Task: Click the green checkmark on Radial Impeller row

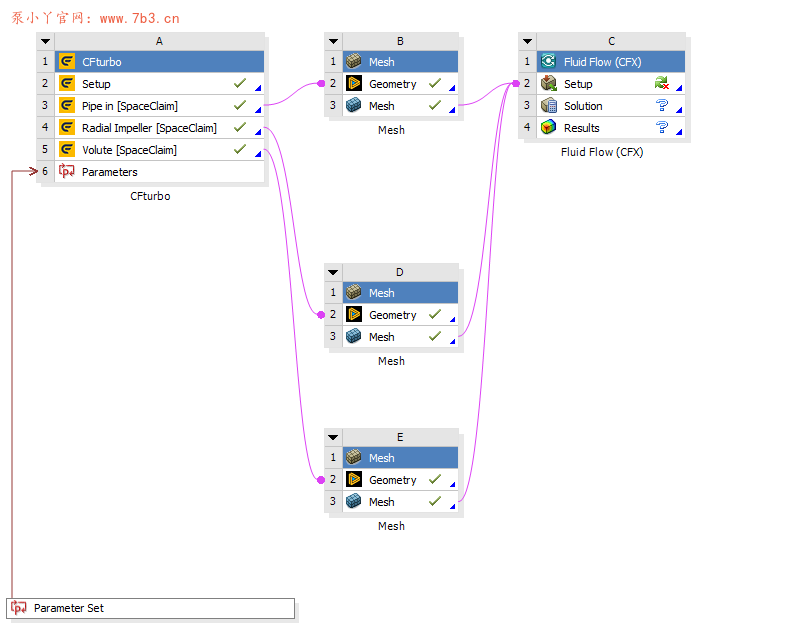Action: click(240, 127)
